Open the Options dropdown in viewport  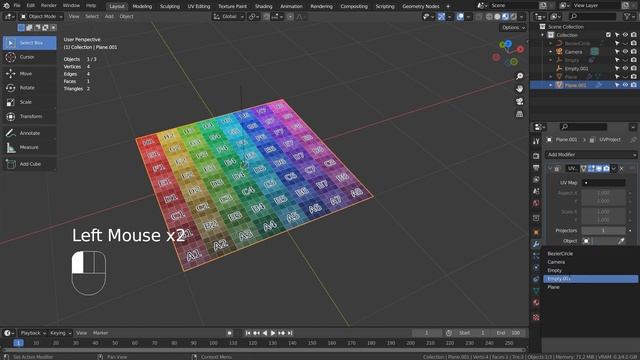513,28
